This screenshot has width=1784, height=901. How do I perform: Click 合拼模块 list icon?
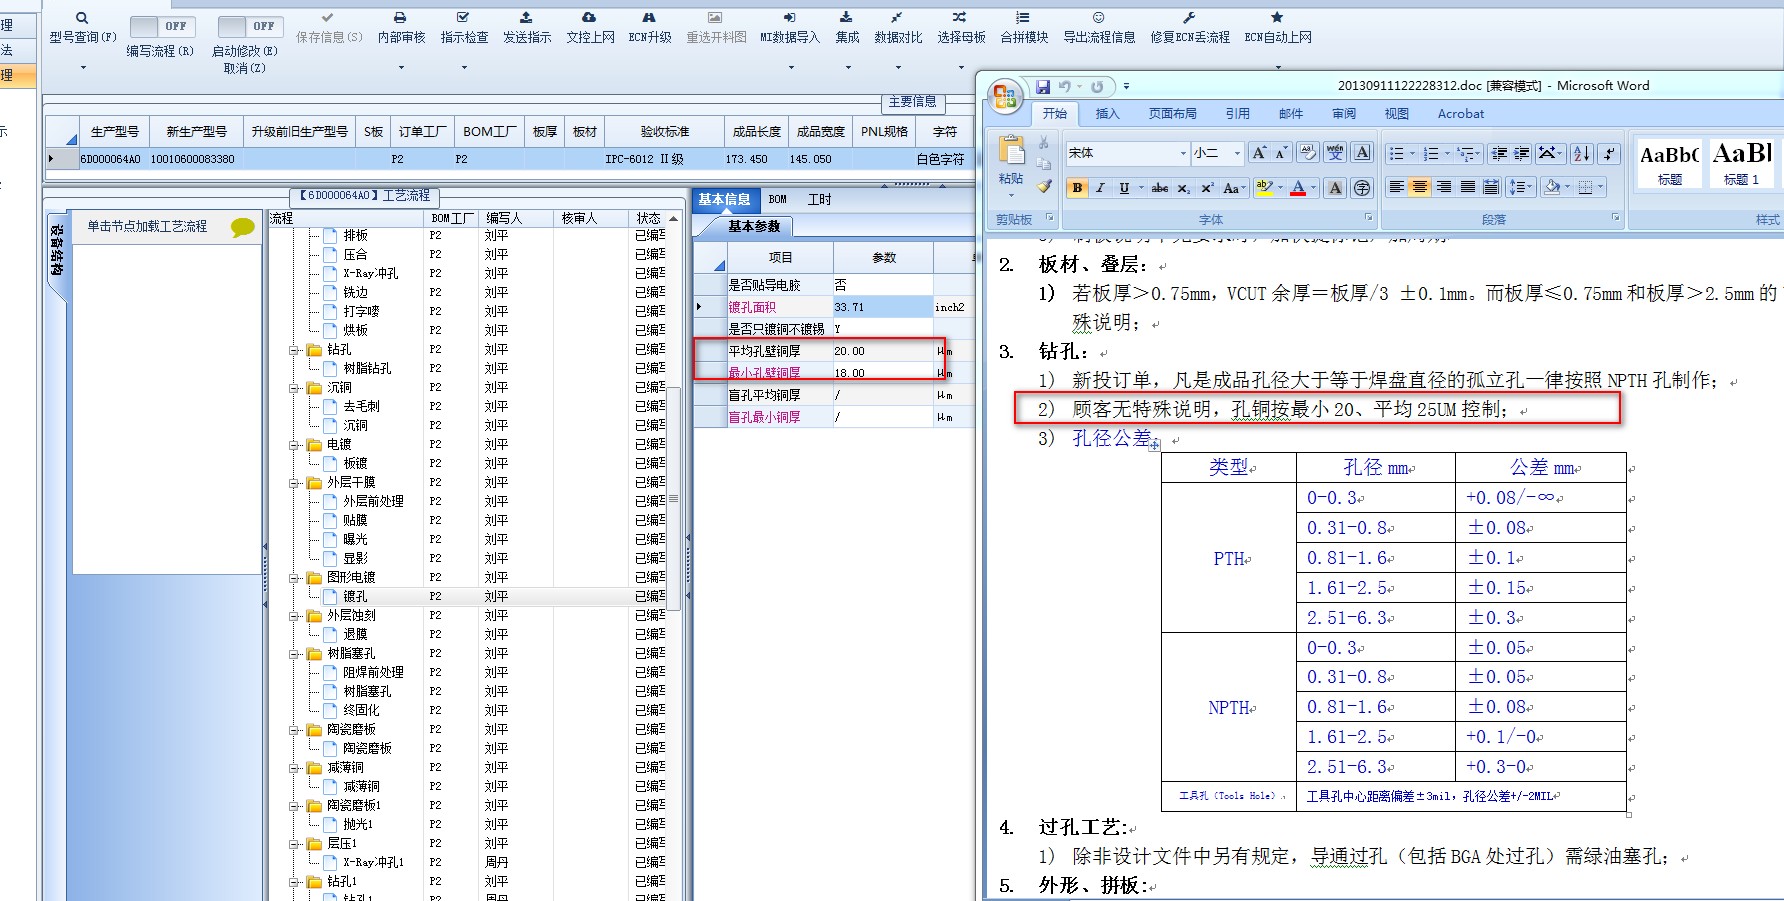[1023, 18]
